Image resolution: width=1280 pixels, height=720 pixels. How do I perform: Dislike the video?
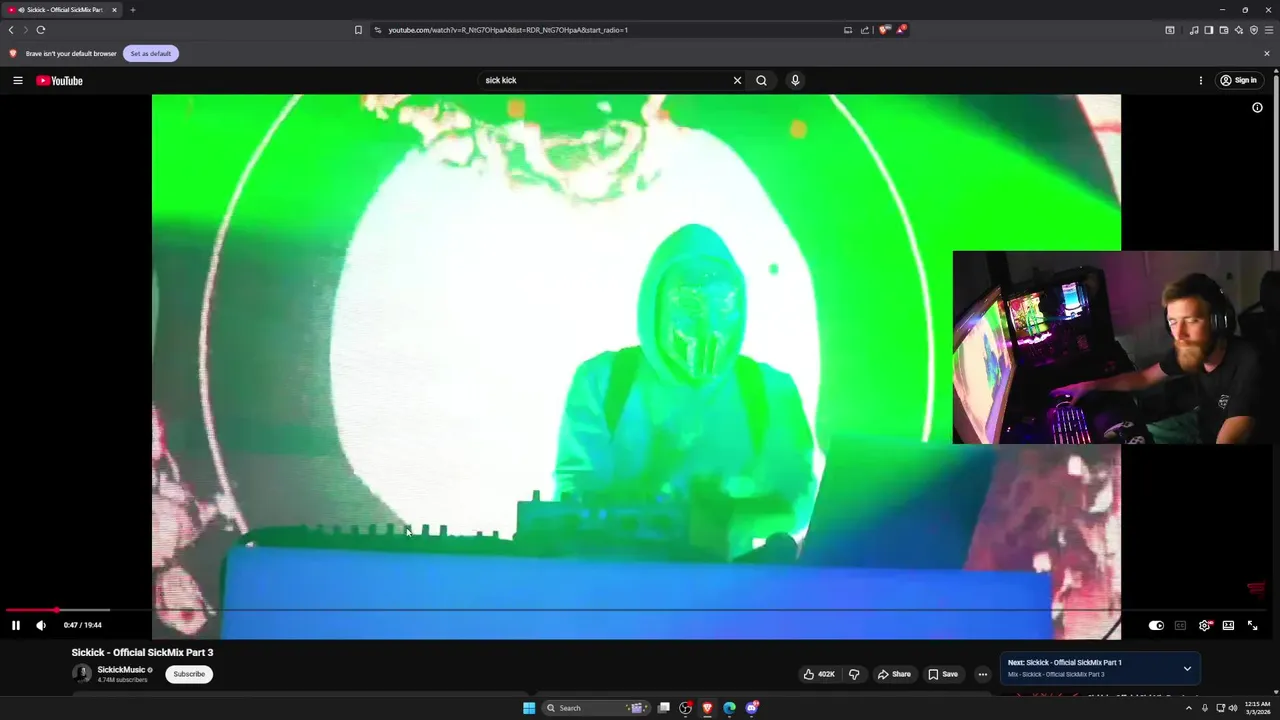click(854, 674)
